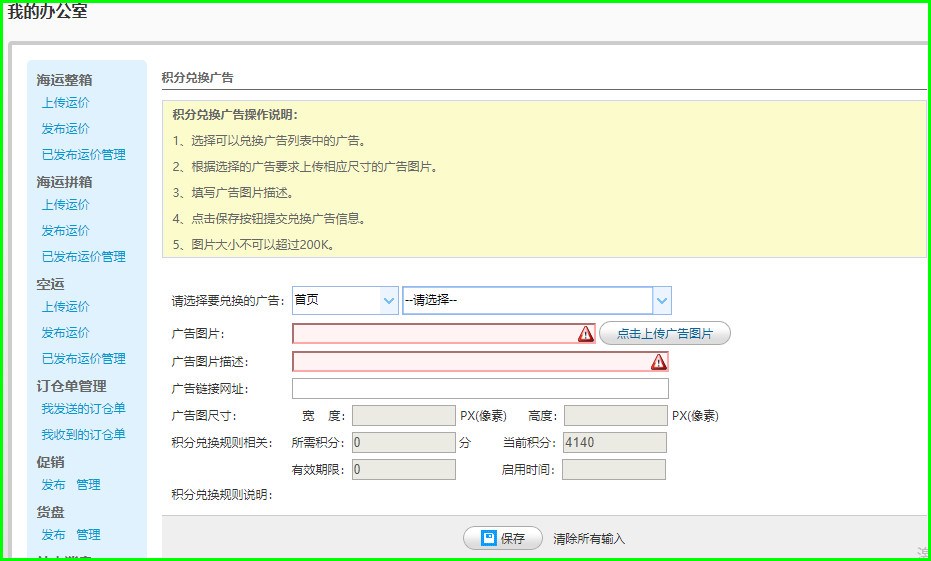Open 已发布运价管理 under 空运
The width and height of the screenshot is (931, 561).
click(x=83, y=358)
